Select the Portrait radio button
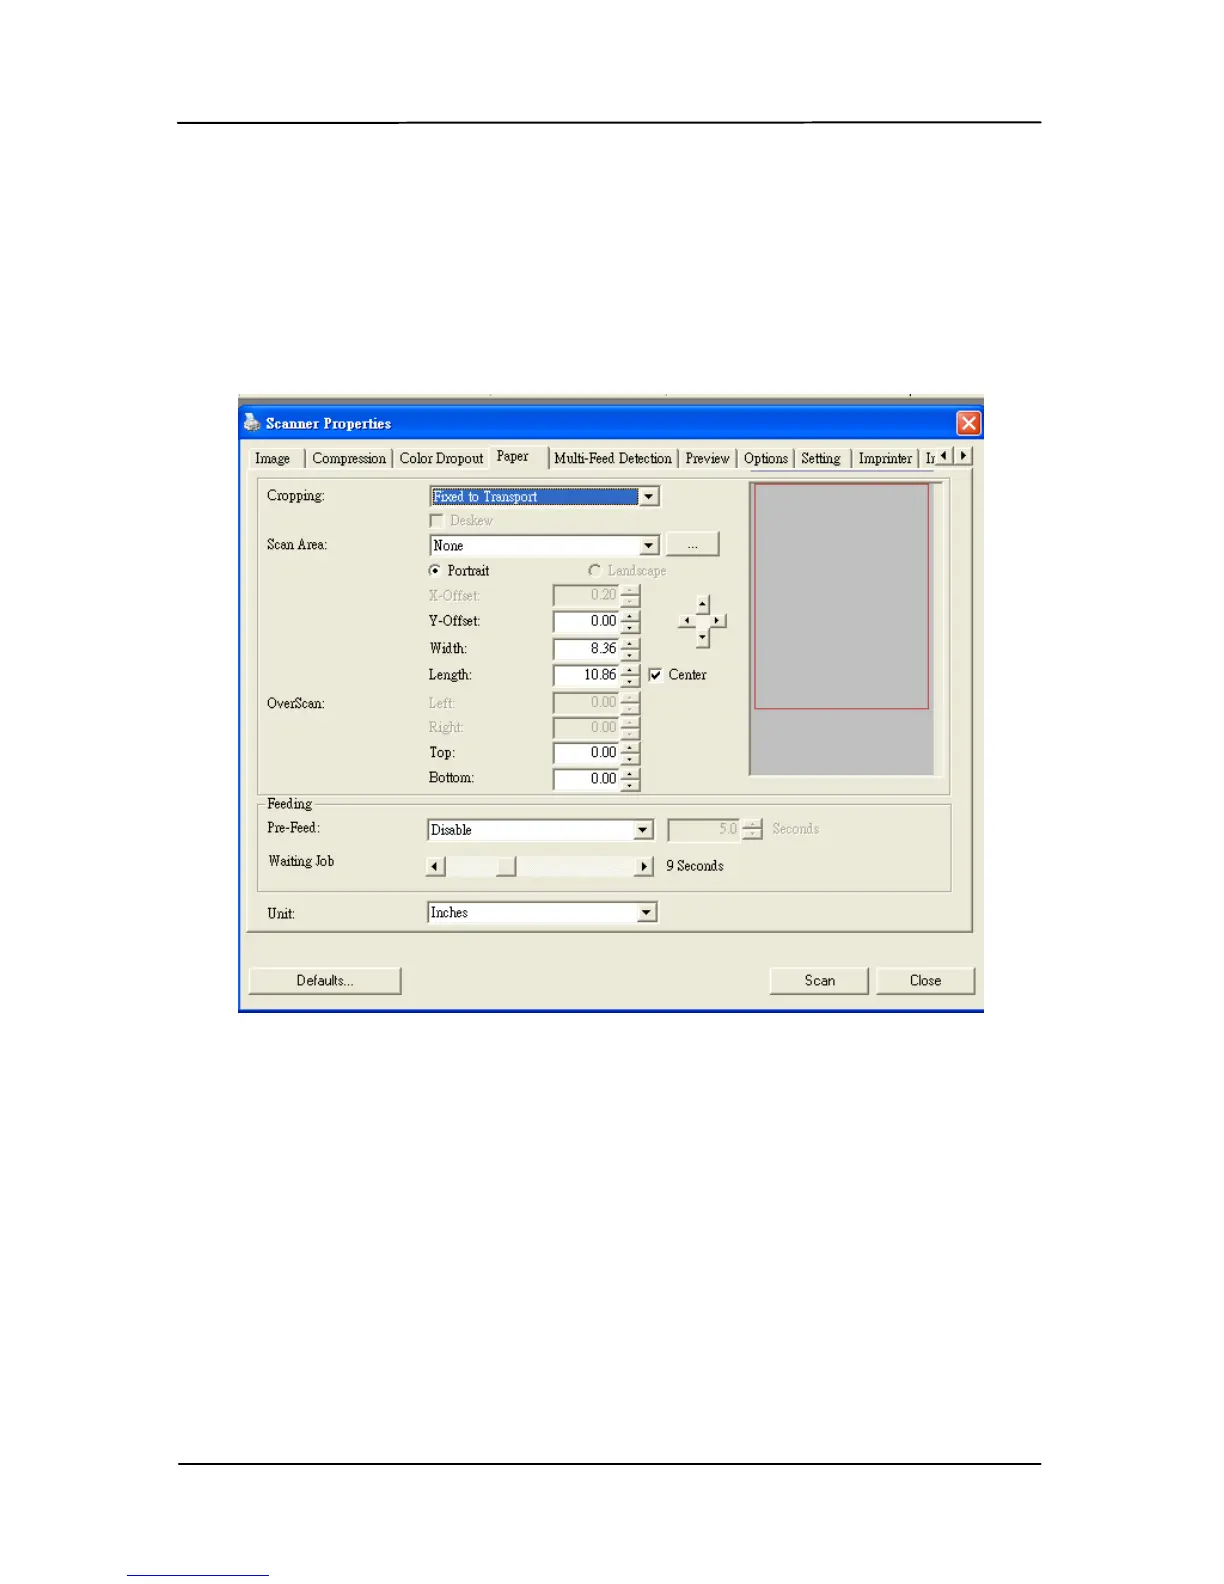Image resolution: width=1224 pixels, height=1584 pixels. tap(435, 570)
